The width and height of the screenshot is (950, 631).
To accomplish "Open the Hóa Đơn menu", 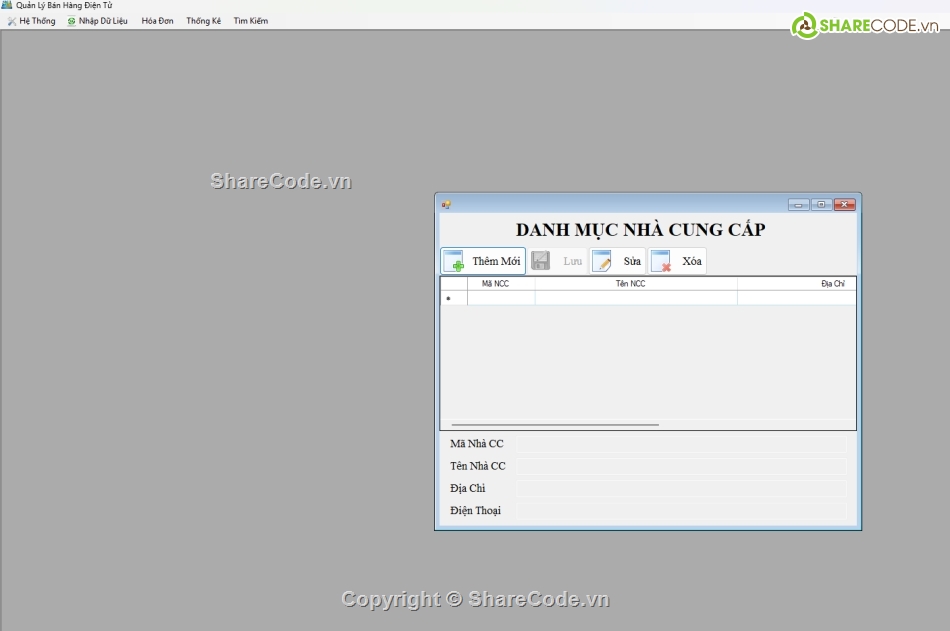I will 157,21.
